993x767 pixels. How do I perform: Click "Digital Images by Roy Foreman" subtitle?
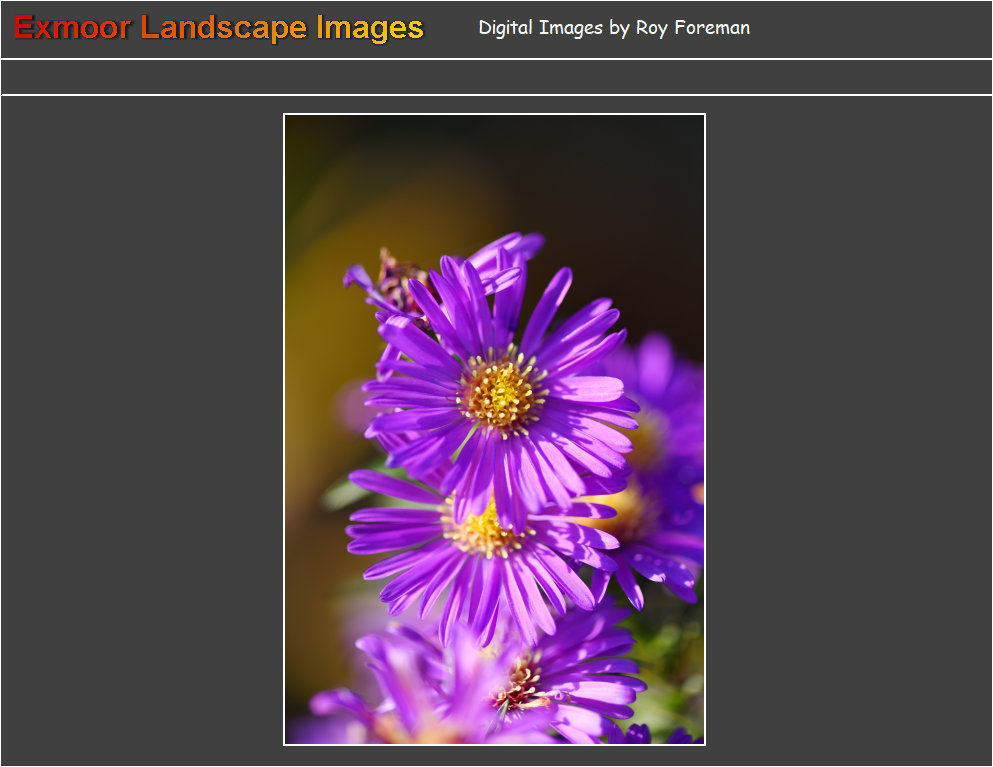click(614, 28)
